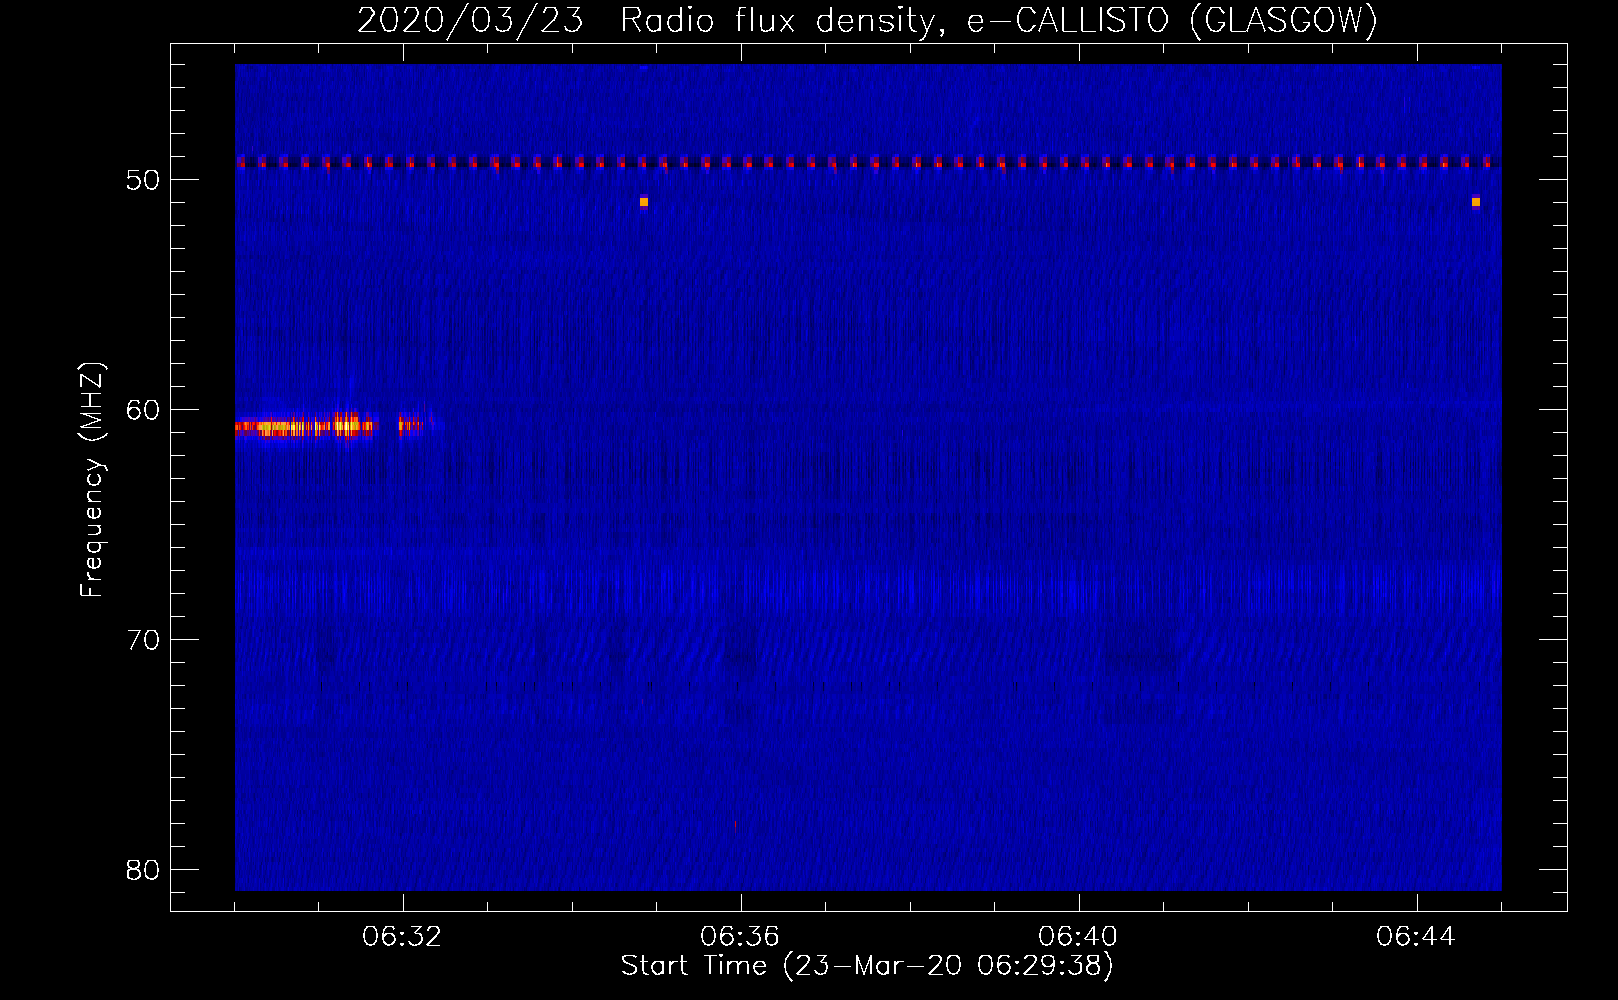
Task: Click the bright burst near 61 MHz
Action: (307, 427)
